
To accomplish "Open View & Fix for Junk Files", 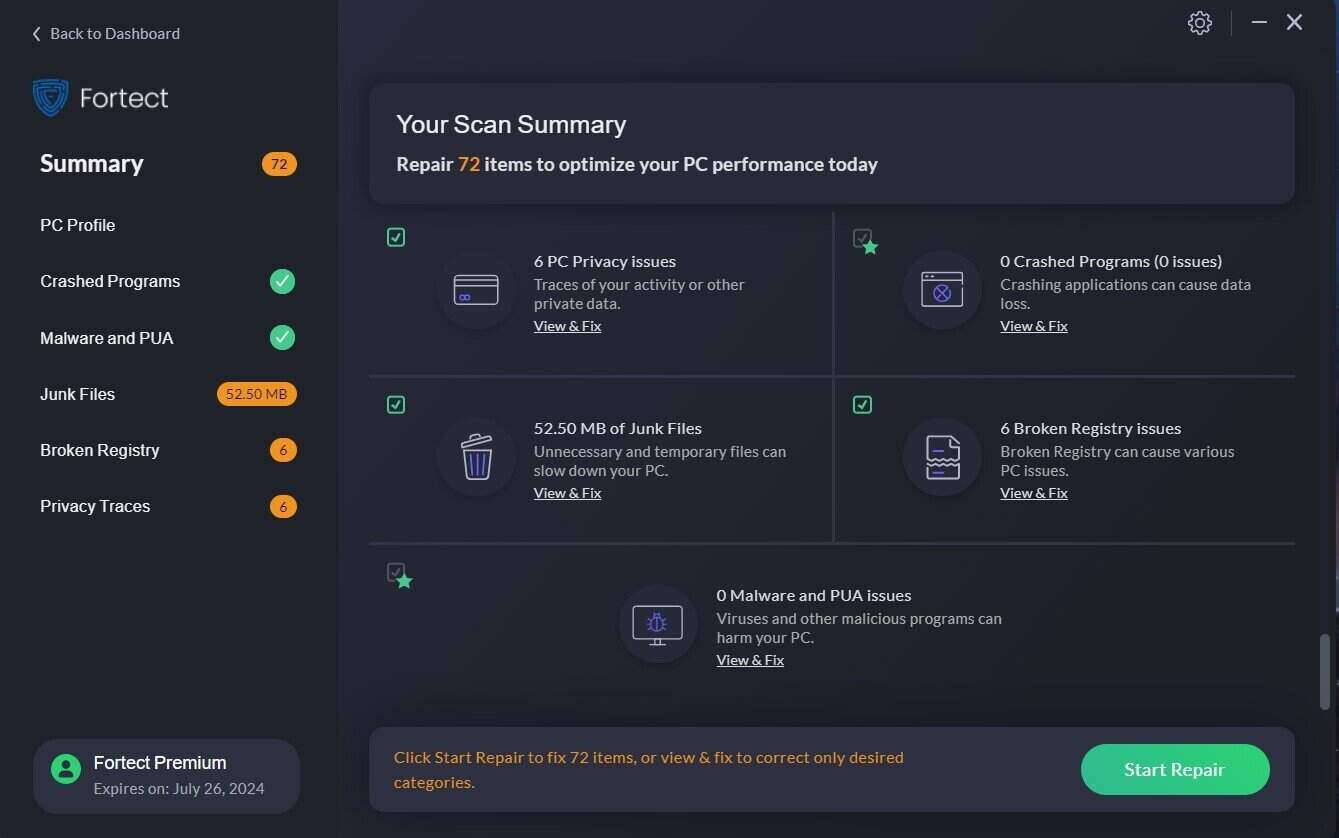I will tap(567, 492).
